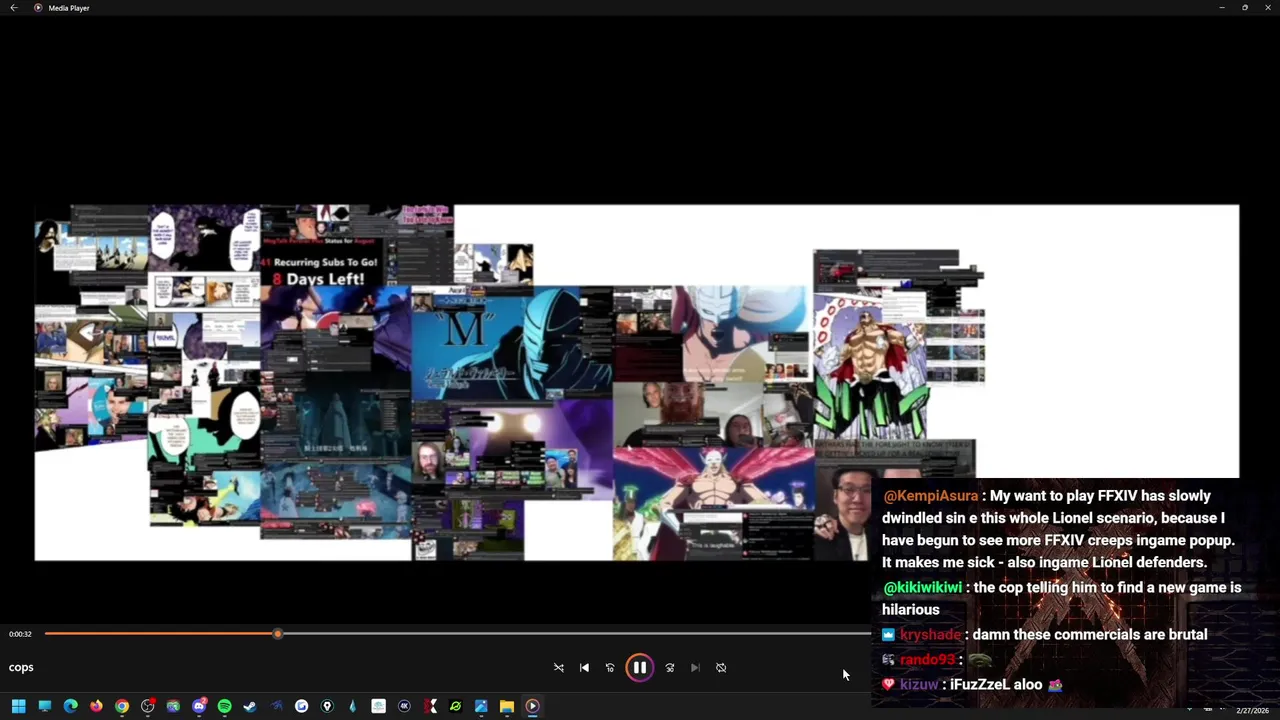Pause the video playback
This screenshot has width=1280, height=720.
click(x=639, y=667)
